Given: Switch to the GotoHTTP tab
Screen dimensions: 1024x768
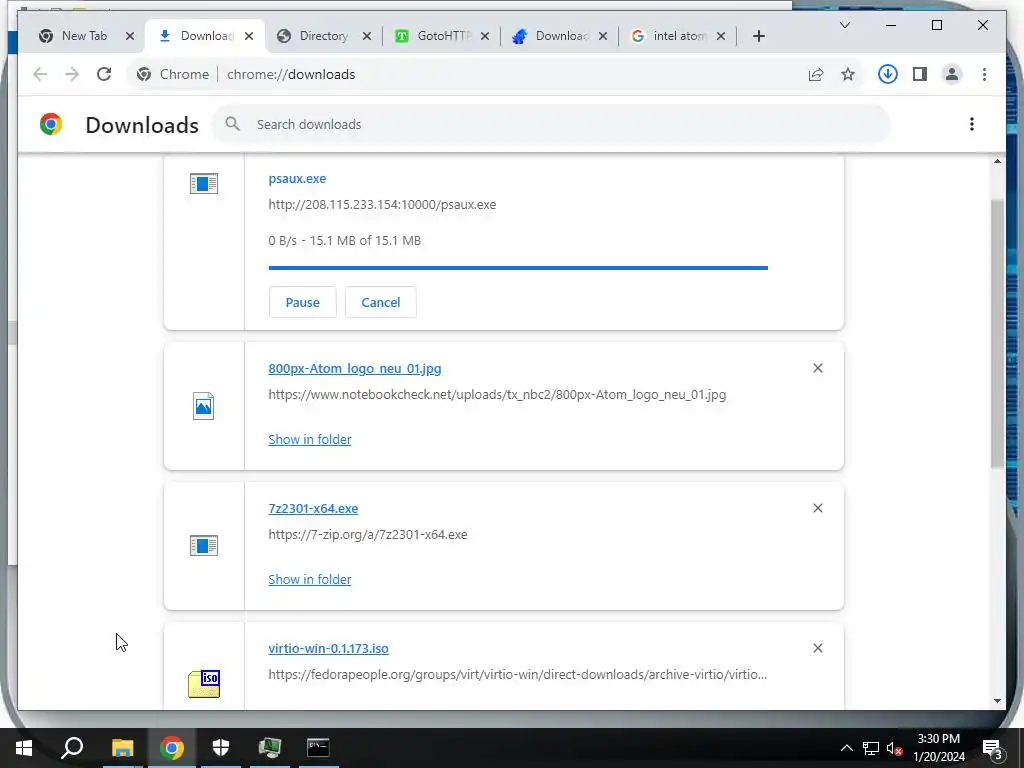Looking at the screenshot, I should (441, 36).
